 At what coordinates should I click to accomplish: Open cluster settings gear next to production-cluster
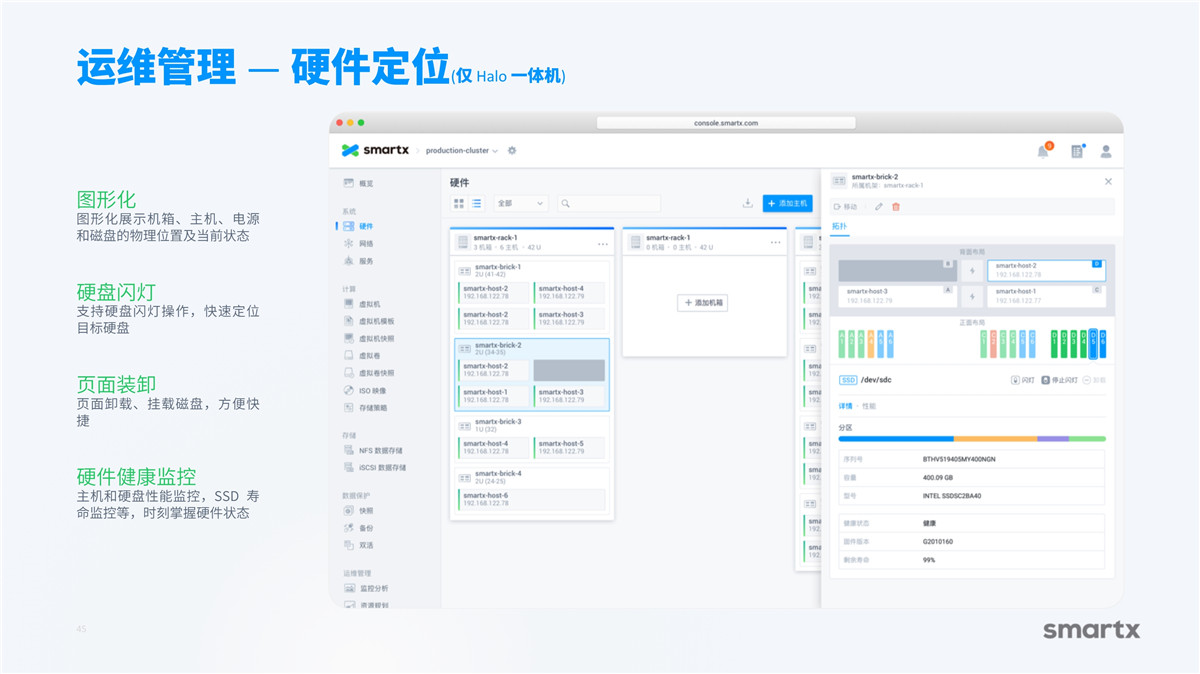(512, 151)
